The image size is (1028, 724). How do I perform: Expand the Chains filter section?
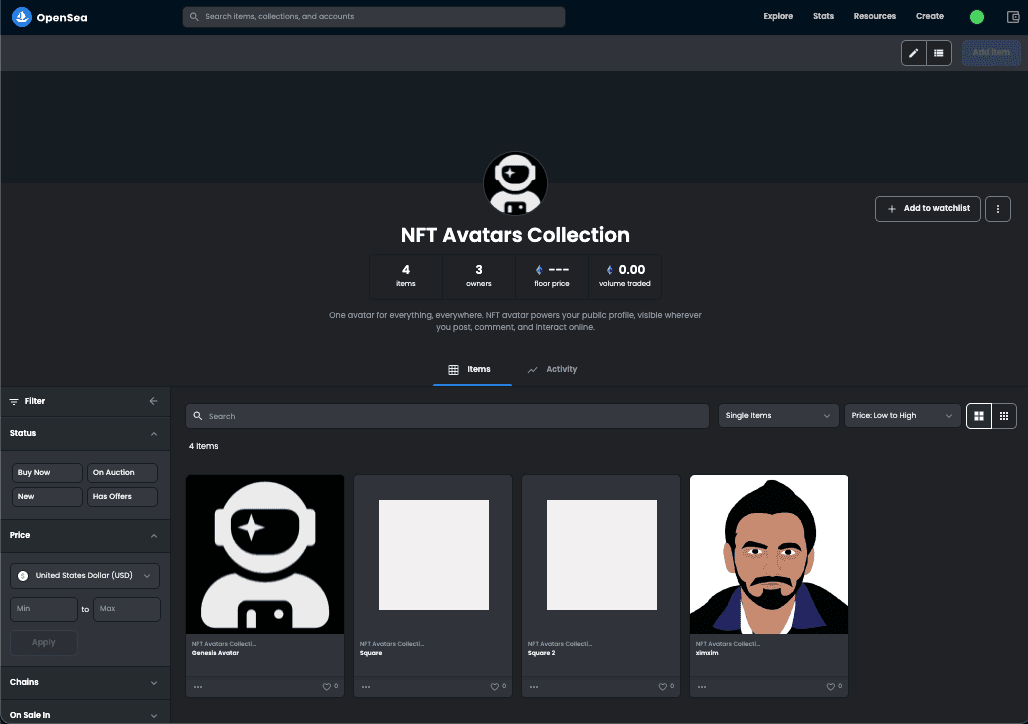[85, 681]
